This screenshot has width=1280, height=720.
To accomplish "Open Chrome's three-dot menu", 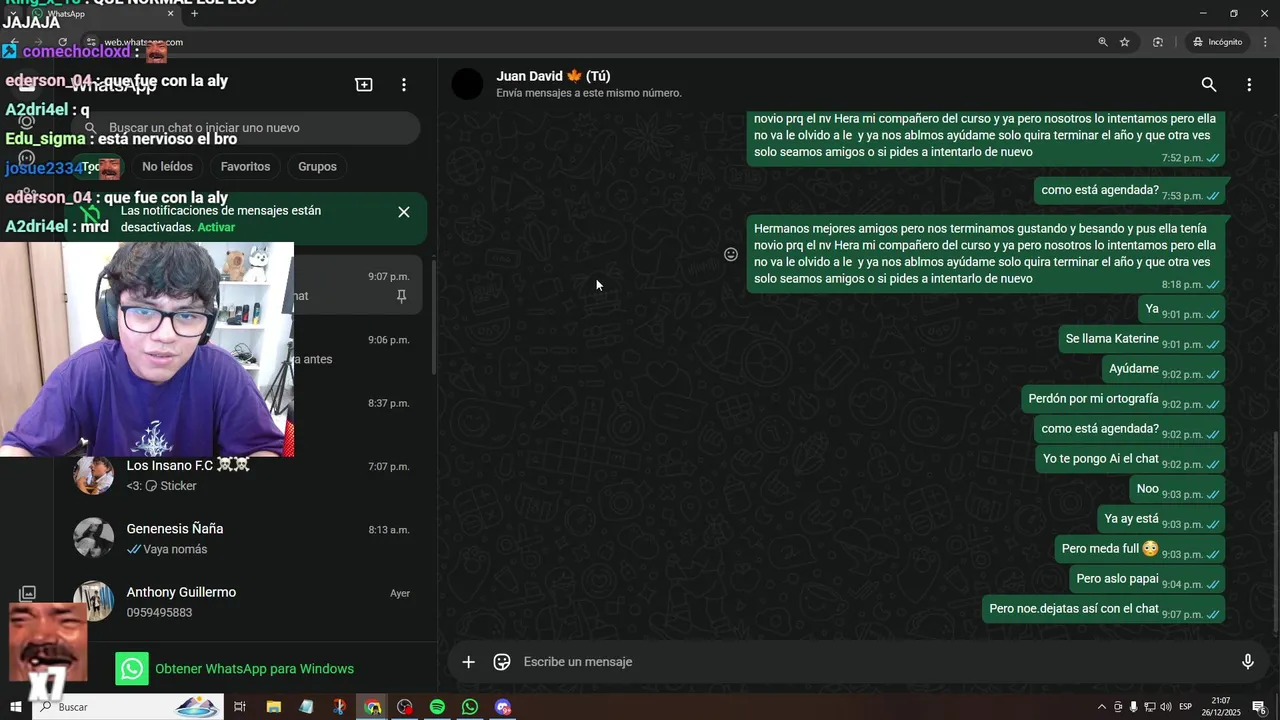I will [1266, 42].
